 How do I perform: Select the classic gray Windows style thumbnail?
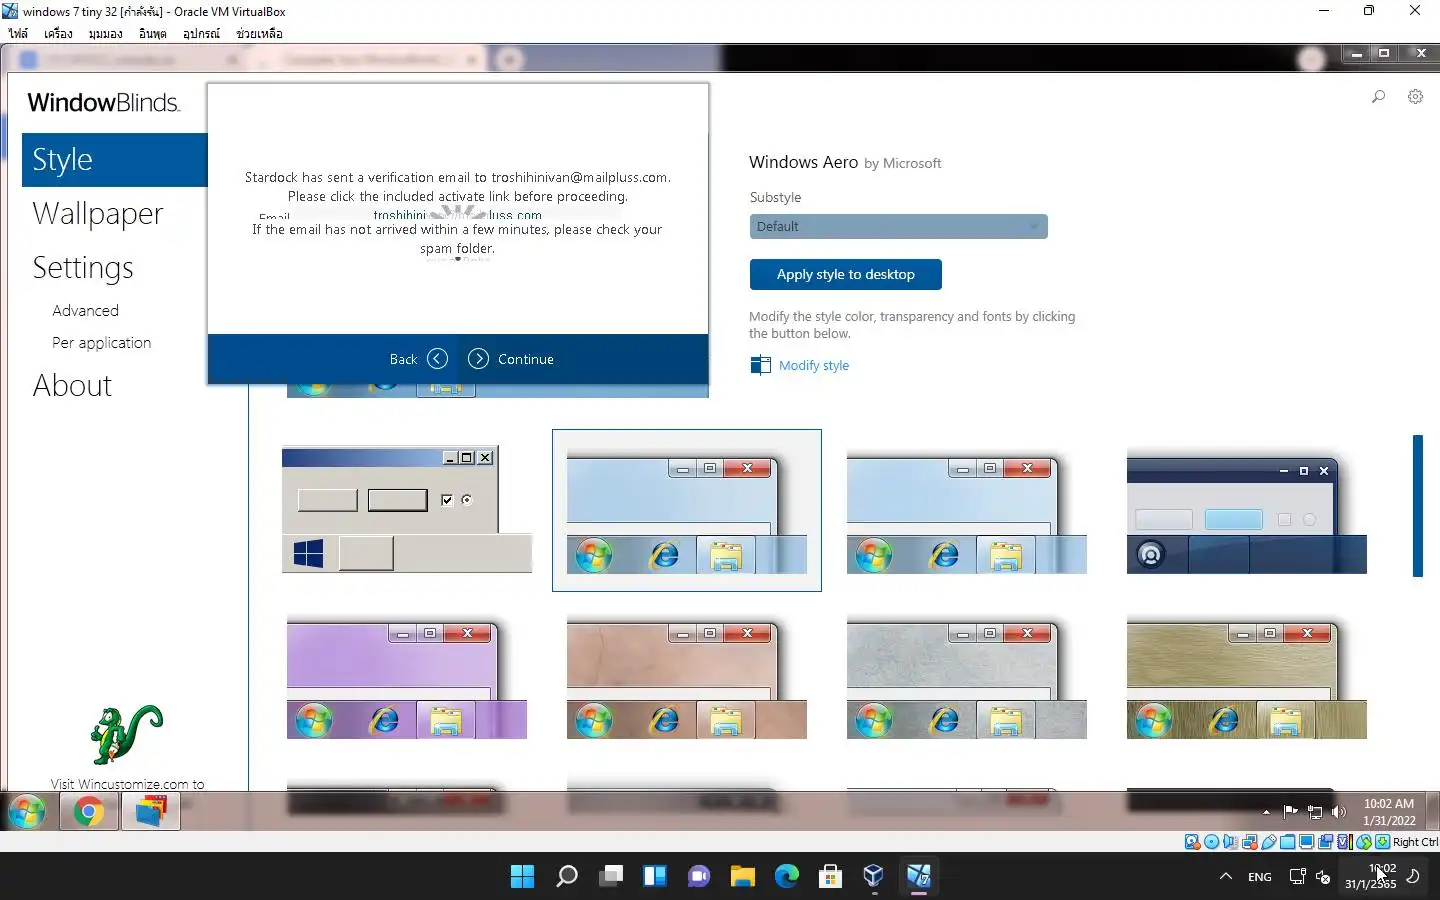point(407,510)
